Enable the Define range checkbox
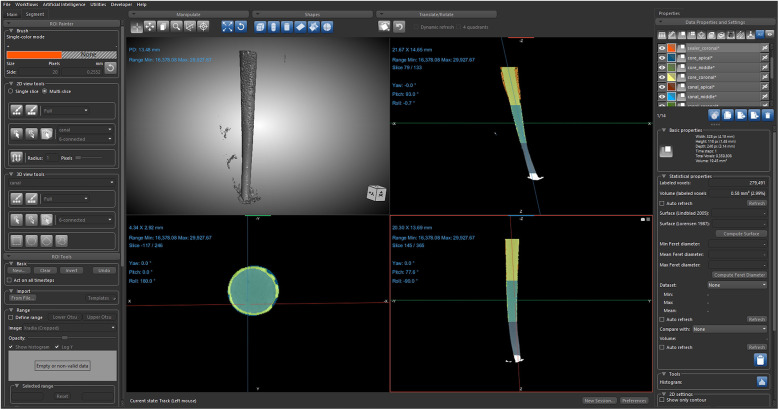This screenshot has height=410, width=779. (11, 317)
